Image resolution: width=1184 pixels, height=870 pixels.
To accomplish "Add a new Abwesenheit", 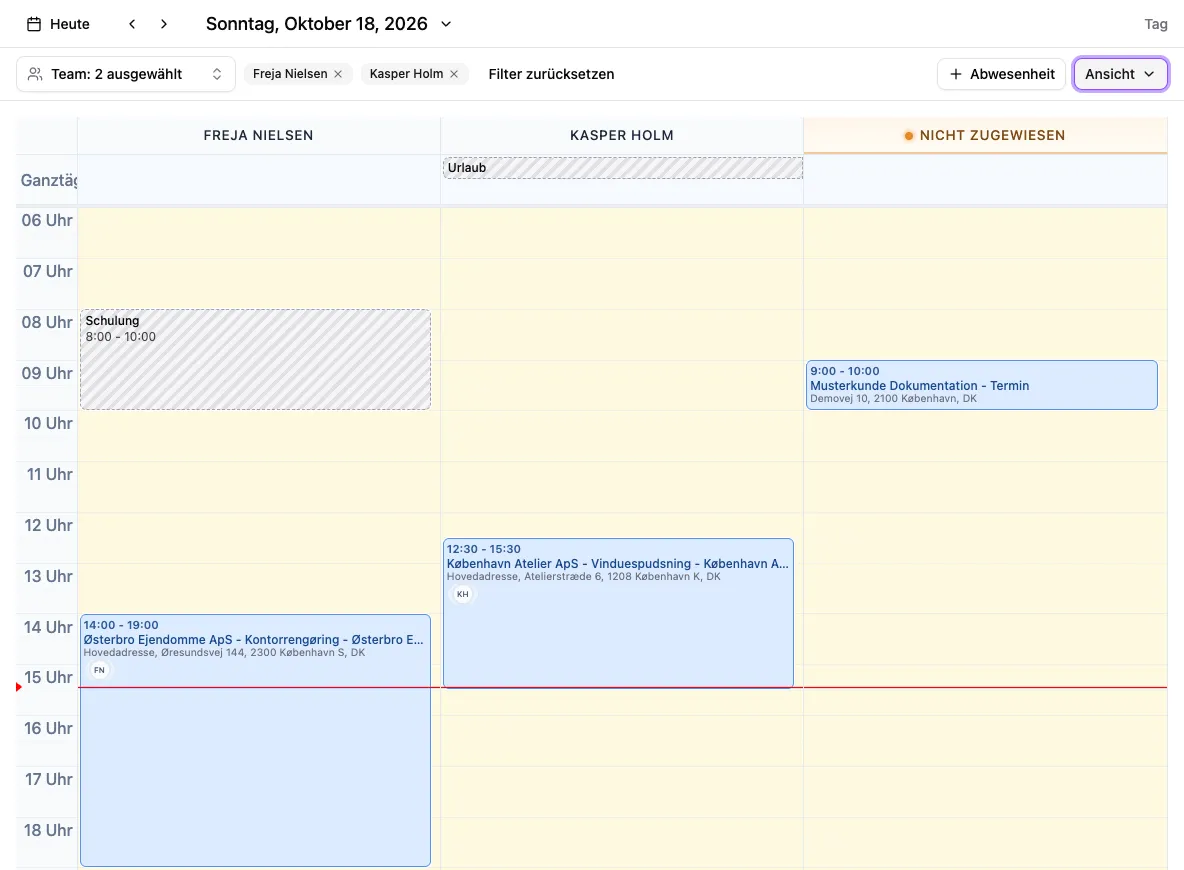I will coord(1001,74).
